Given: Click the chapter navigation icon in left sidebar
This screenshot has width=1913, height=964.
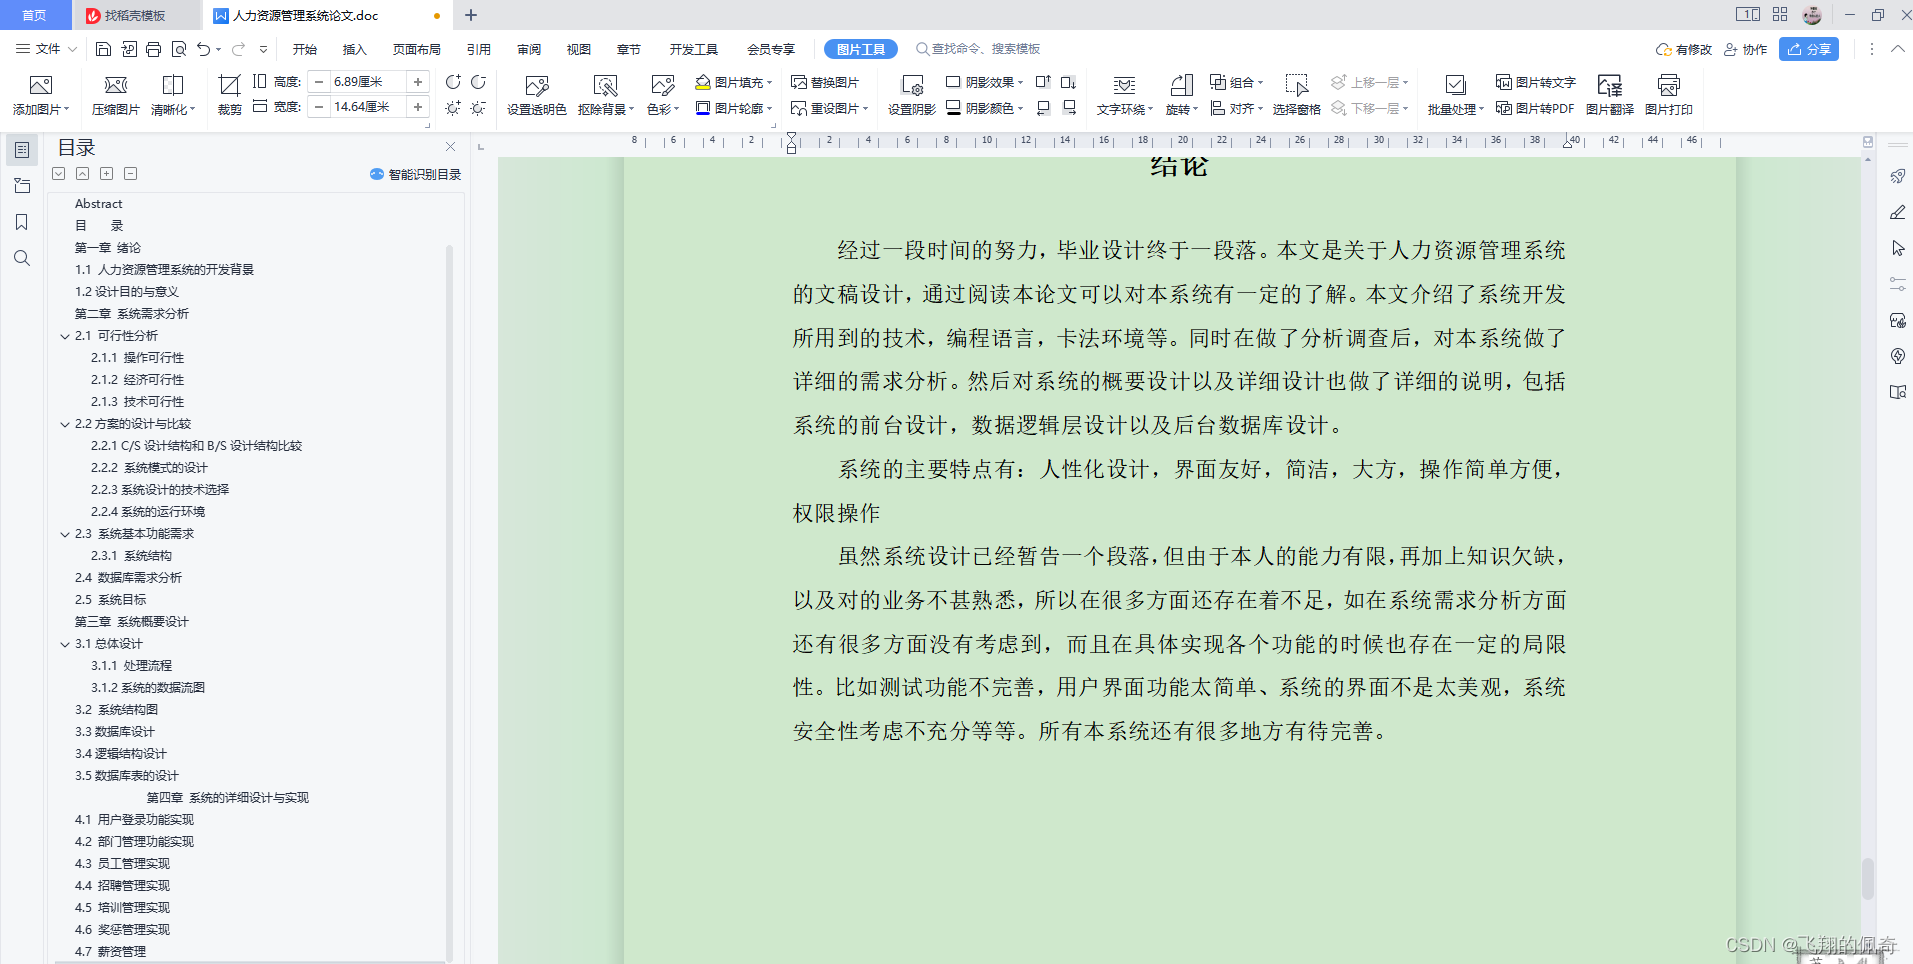Looking at the screenshot, I should 22,186.
